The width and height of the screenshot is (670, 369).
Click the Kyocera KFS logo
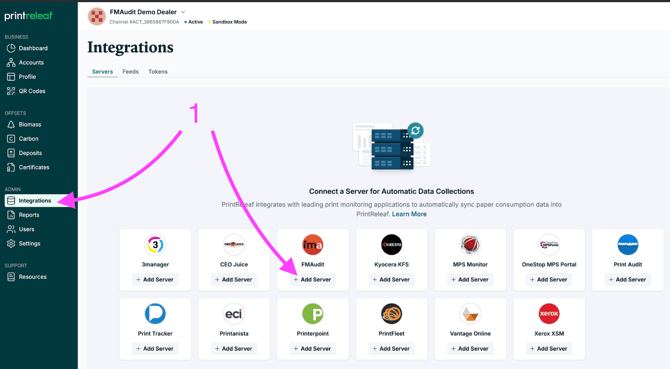pyautogui.click(x=391, y=245)
